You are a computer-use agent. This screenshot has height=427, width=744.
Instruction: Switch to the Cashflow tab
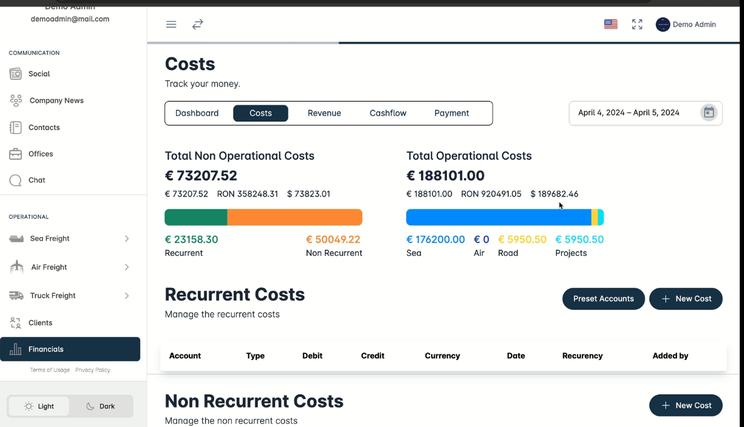(x=388, y=113)
